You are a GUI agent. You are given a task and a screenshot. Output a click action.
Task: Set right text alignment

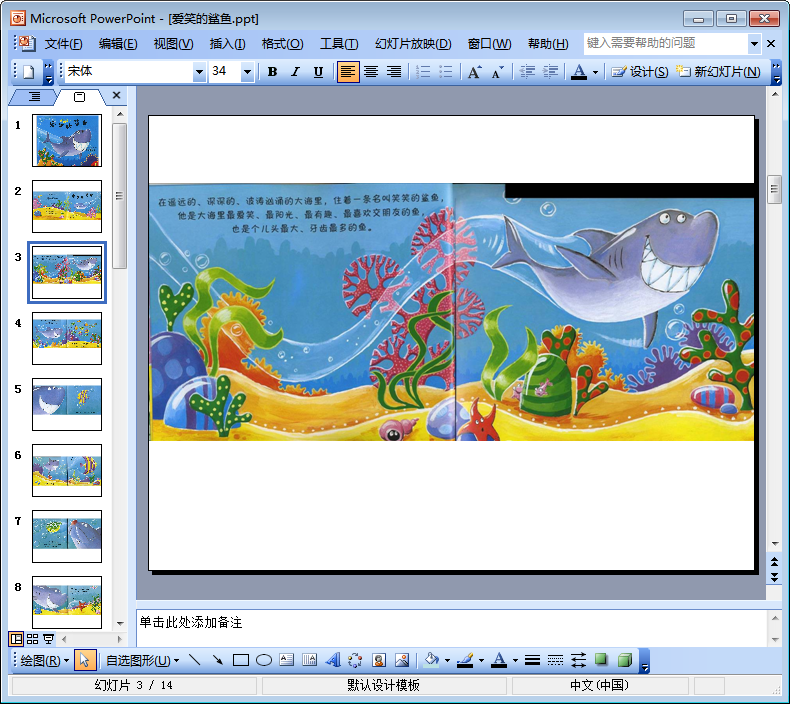tap(394, 72)
